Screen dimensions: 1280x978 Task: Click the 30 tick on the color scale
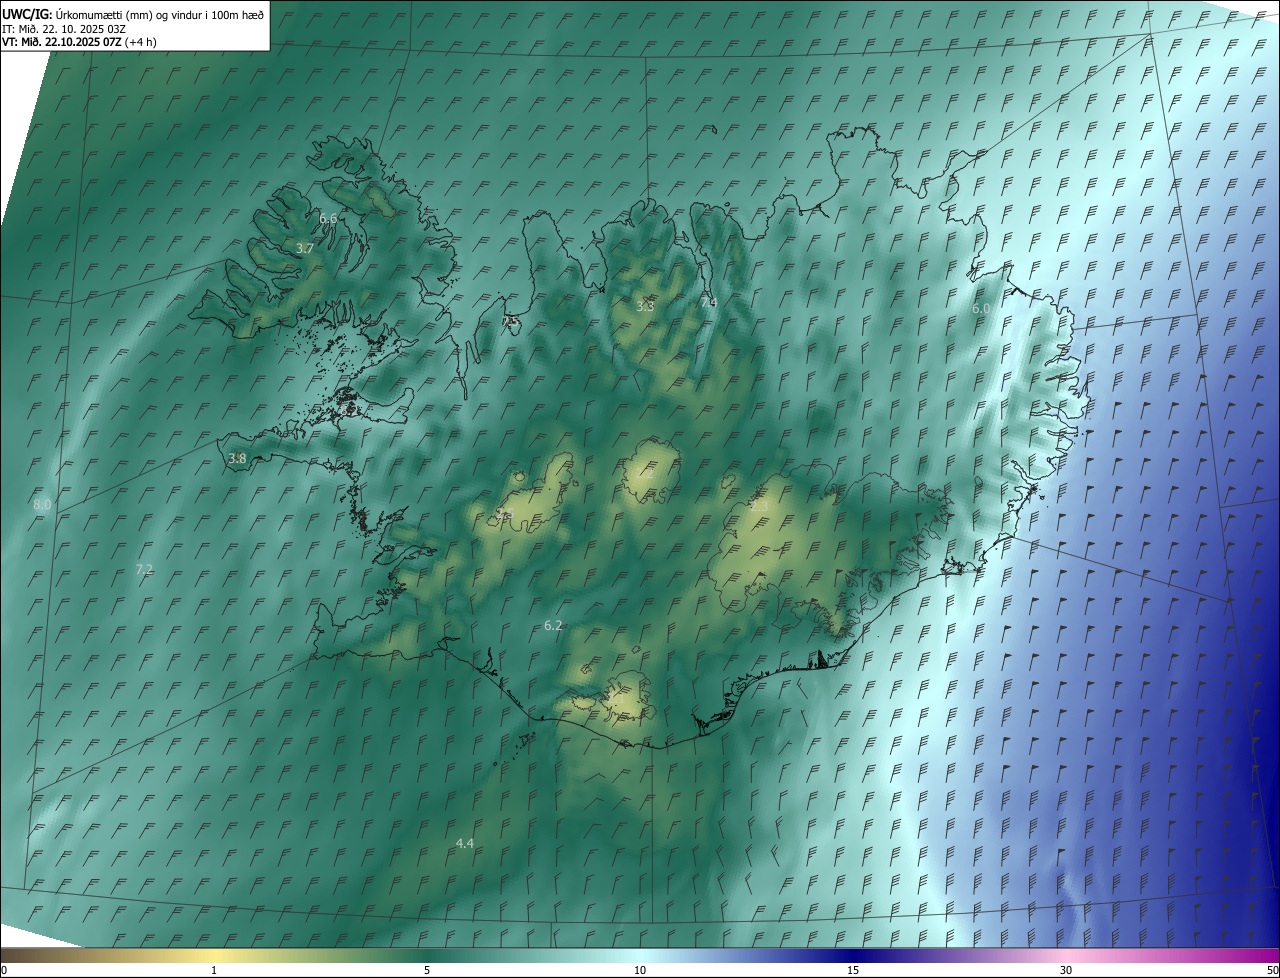point(1066,970)
